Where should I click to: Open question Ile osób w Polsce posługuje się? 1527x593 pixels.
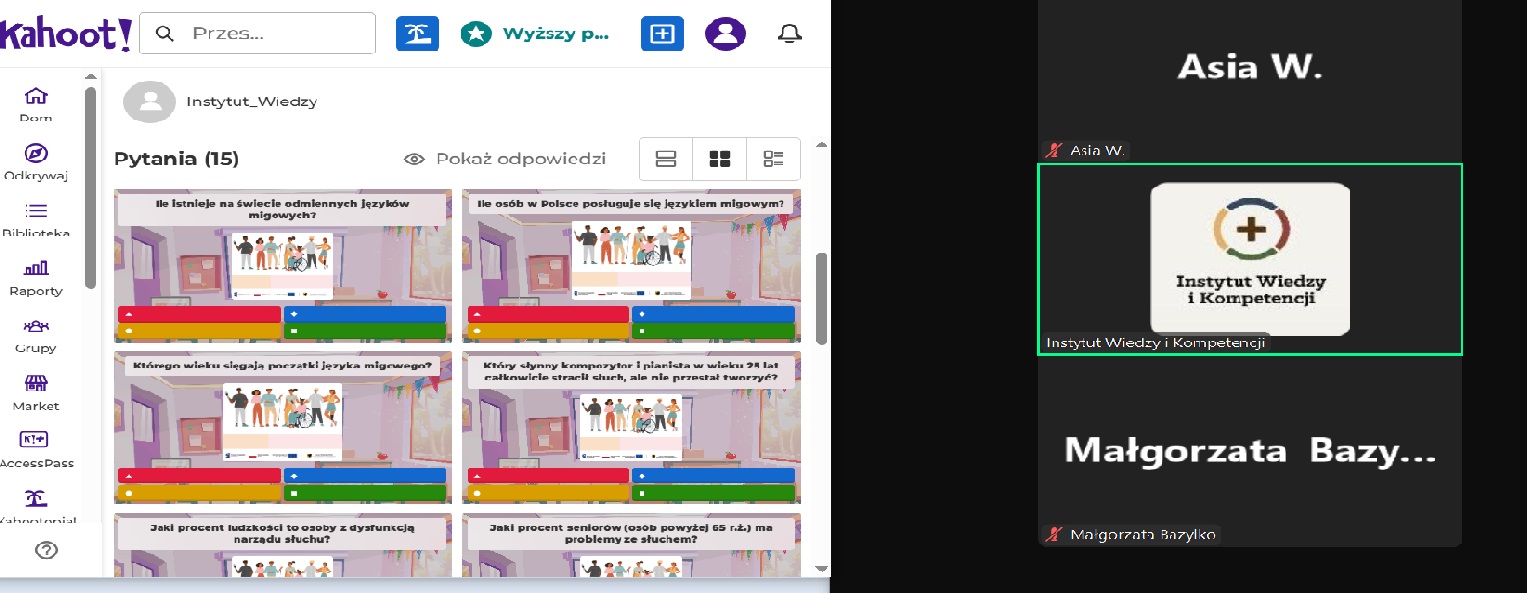tap(629, 265)
